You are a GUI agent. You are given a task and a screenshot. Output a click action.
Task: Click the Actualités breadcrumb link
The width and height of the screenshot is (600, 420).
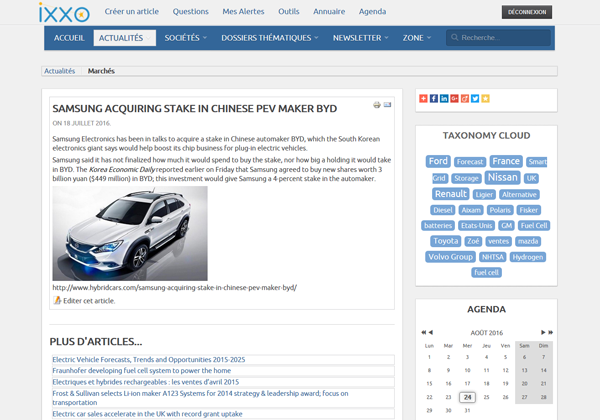pos(59,71)
